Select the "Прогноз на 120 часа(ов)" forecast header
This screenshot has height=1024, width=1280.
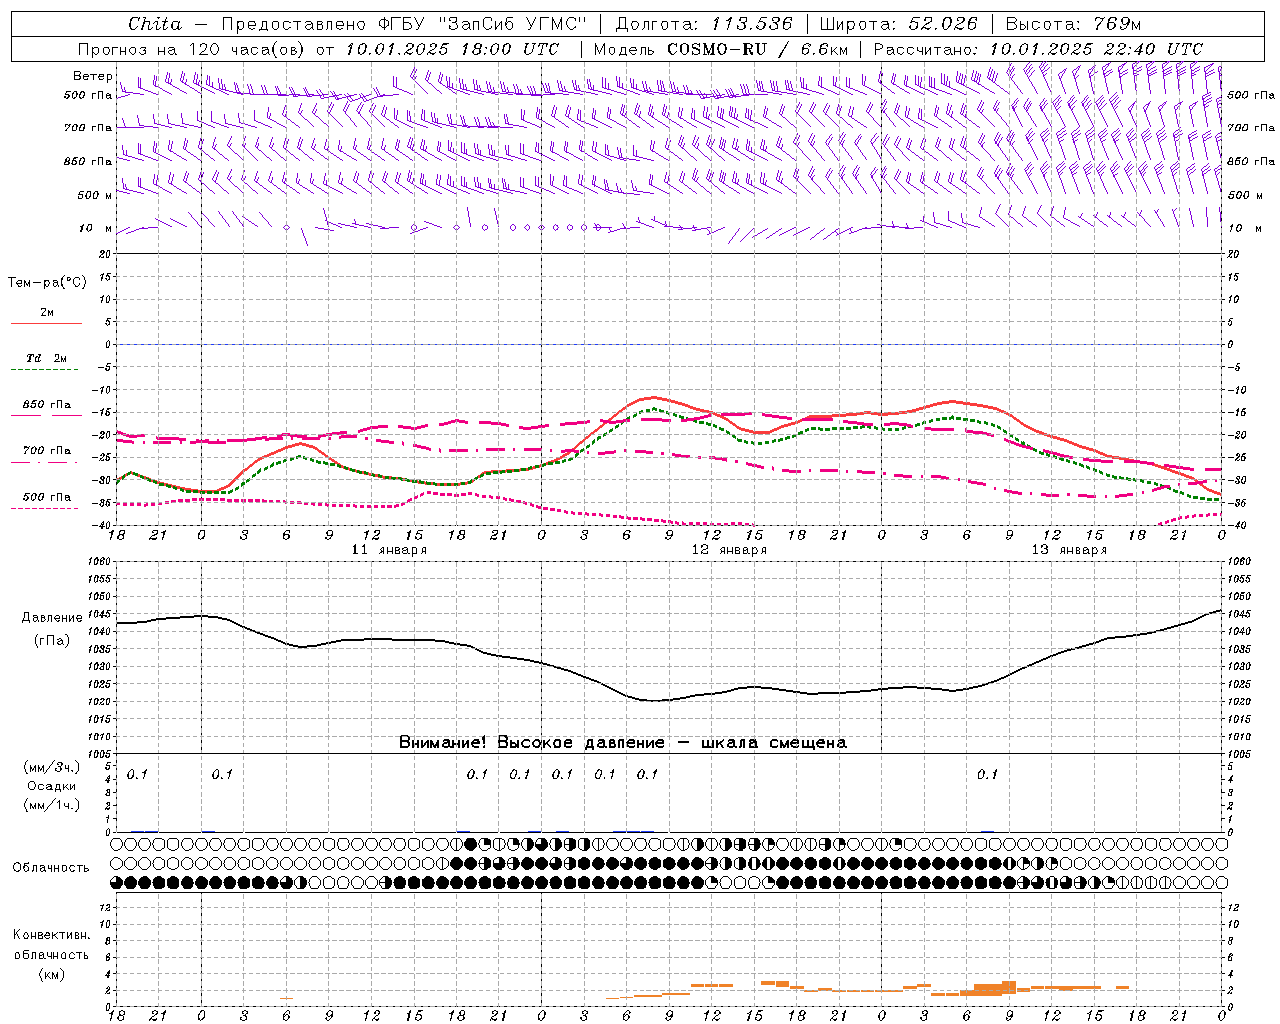click(x=193, y=49)
